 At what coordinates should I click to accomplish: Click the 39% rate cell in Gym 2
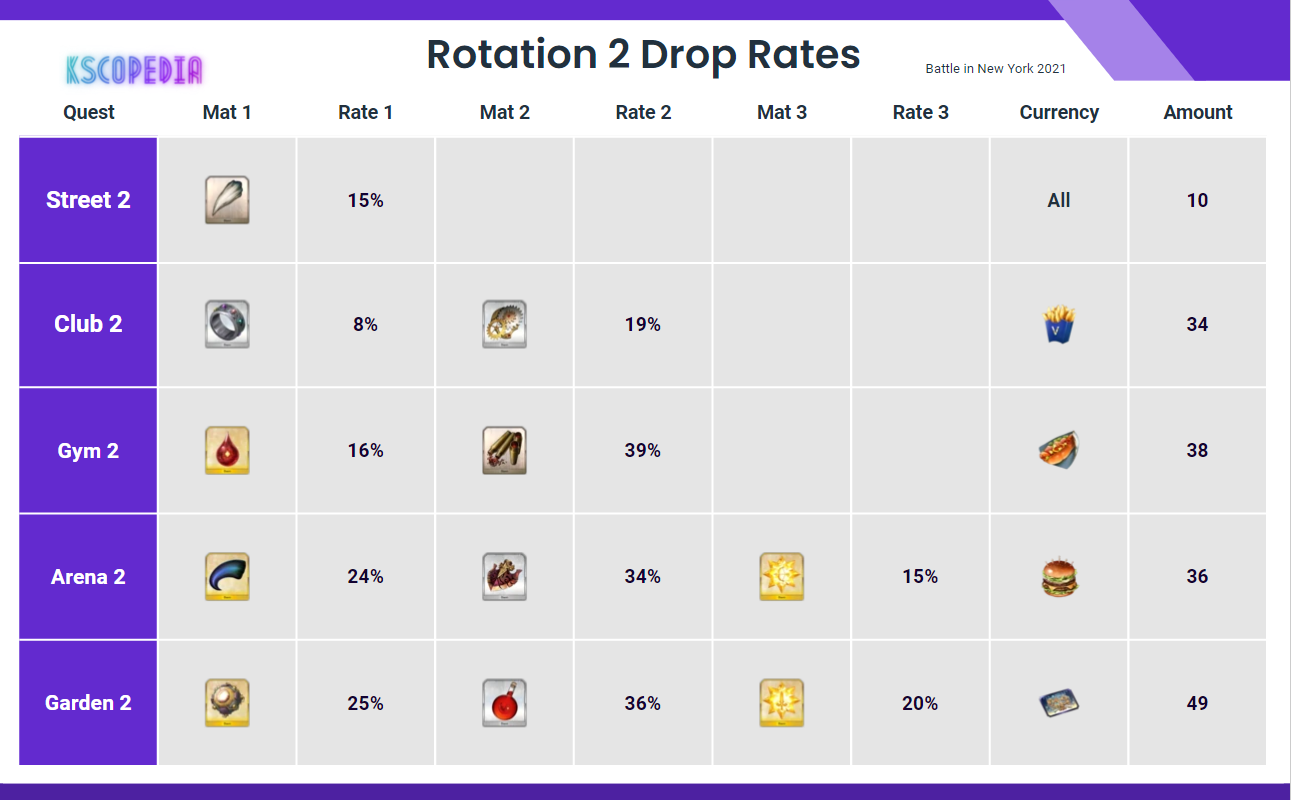[643, 450]
